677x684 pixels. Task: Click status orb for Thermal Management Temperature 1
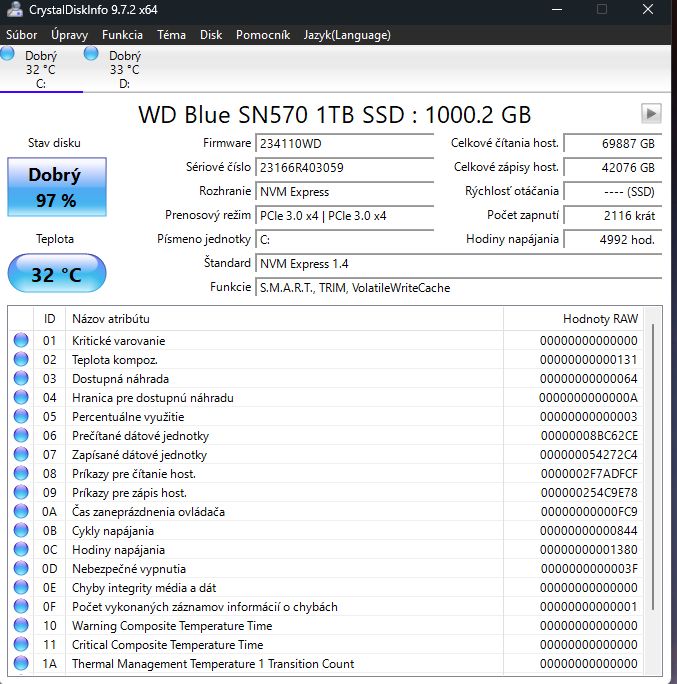pos(21,663)
